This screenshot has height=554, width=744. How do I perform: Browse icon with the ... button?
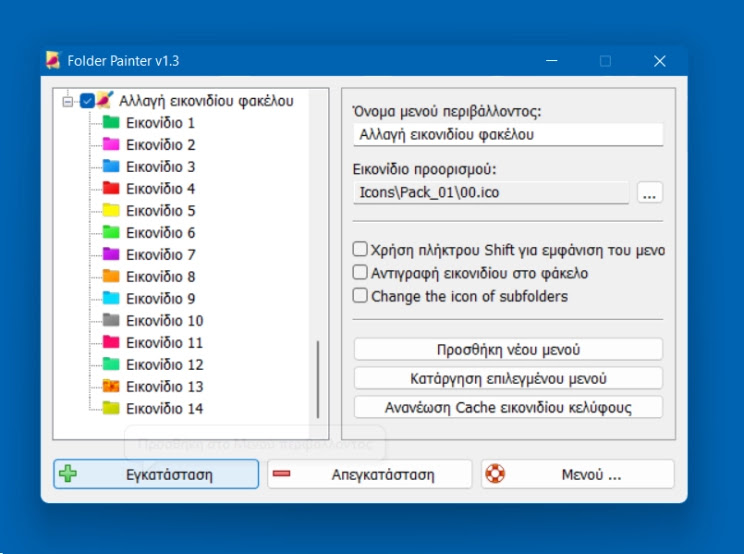pyautogui.click(x=650, y=193)
